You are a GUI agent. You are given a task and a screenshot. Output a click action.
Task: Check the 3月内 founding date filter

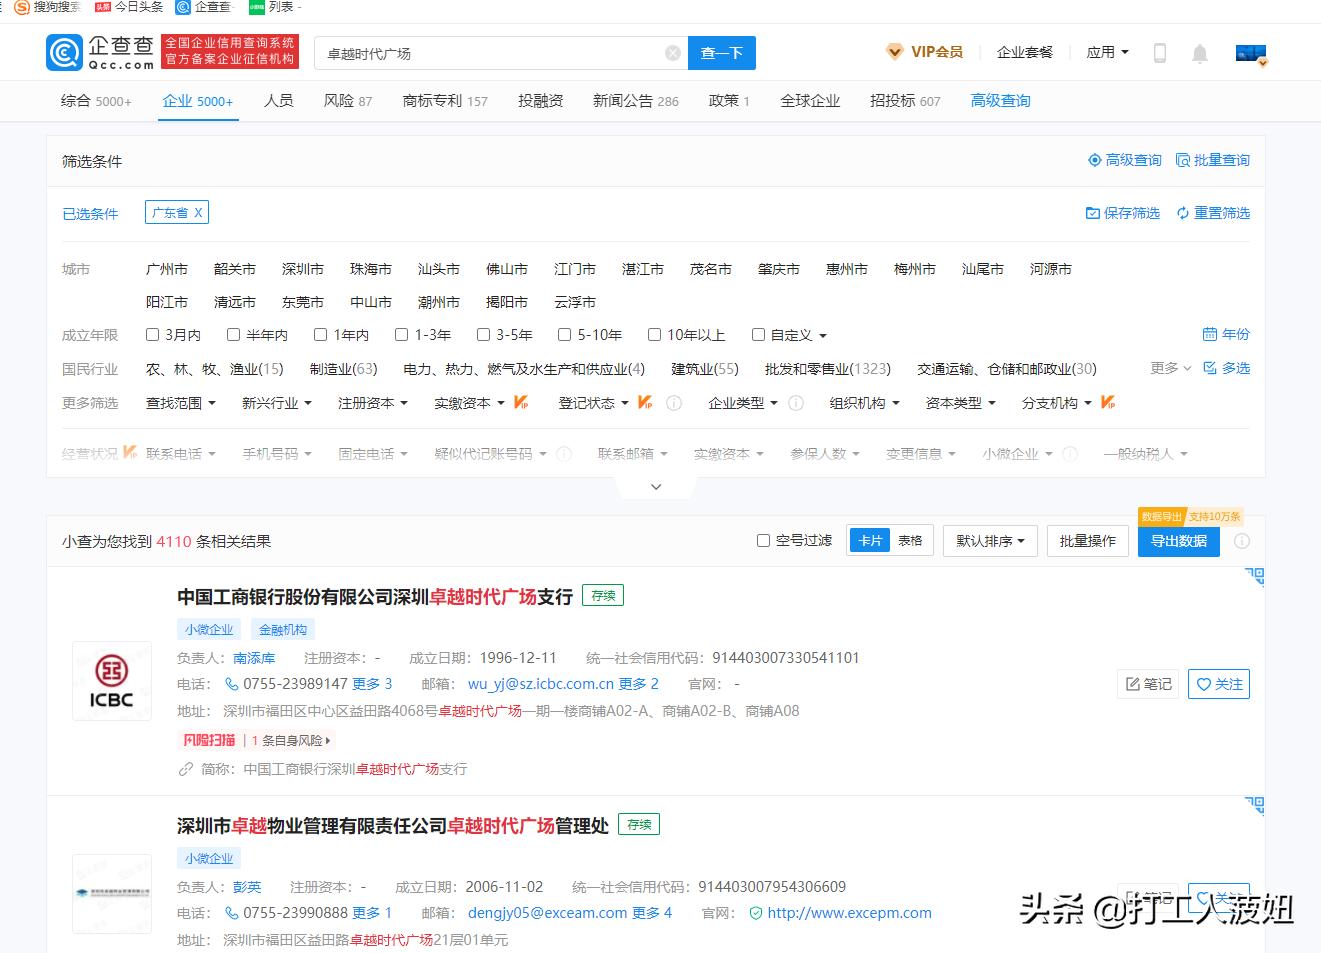[153, 334]
